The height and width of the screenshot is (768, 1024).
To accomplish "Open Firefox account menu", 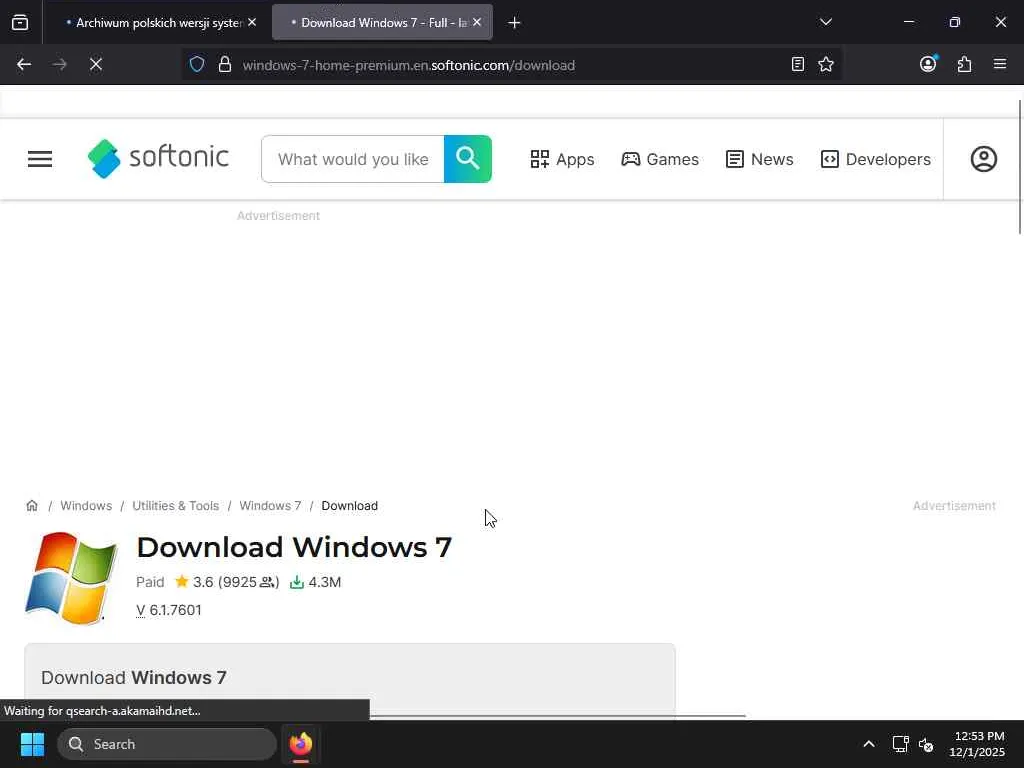I will [x=928, y=64].
